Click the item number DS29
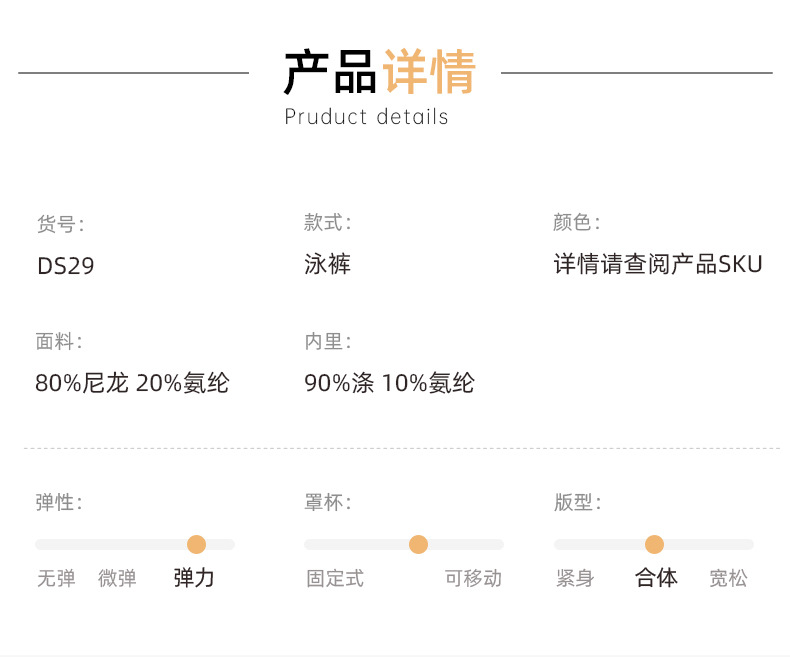The image size is (790, 657). [66, 267]
